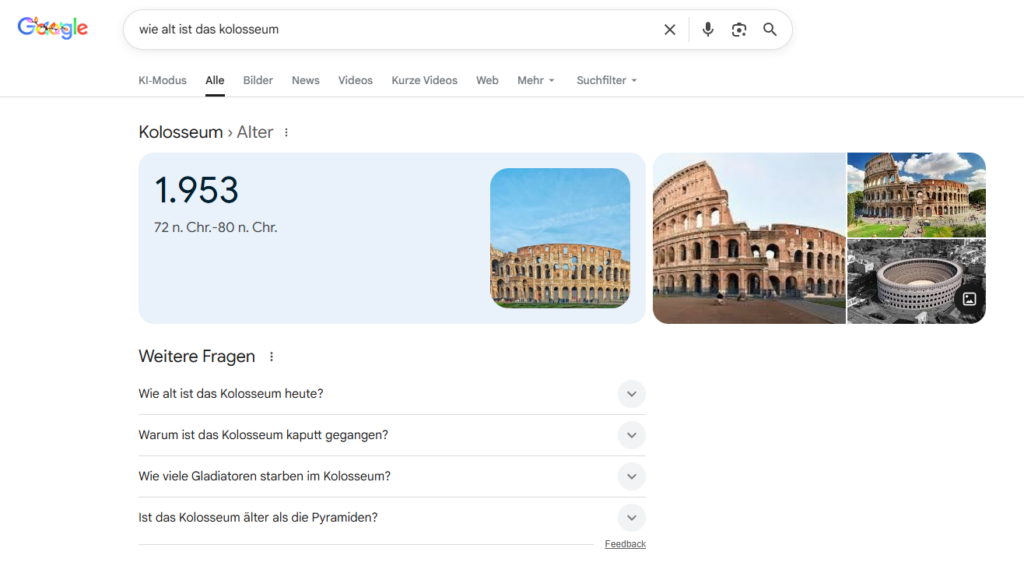Switch to the KI-Modus tab

pyautogui.click(x=162, y=80)
